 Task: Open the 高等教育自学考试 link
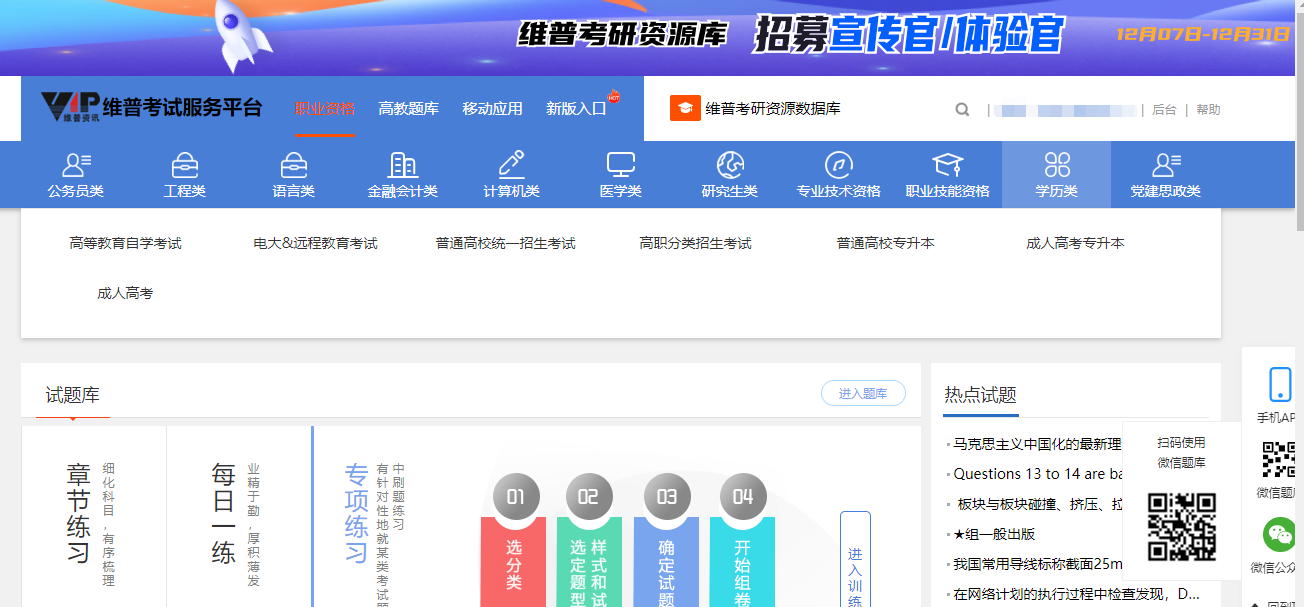126,243
